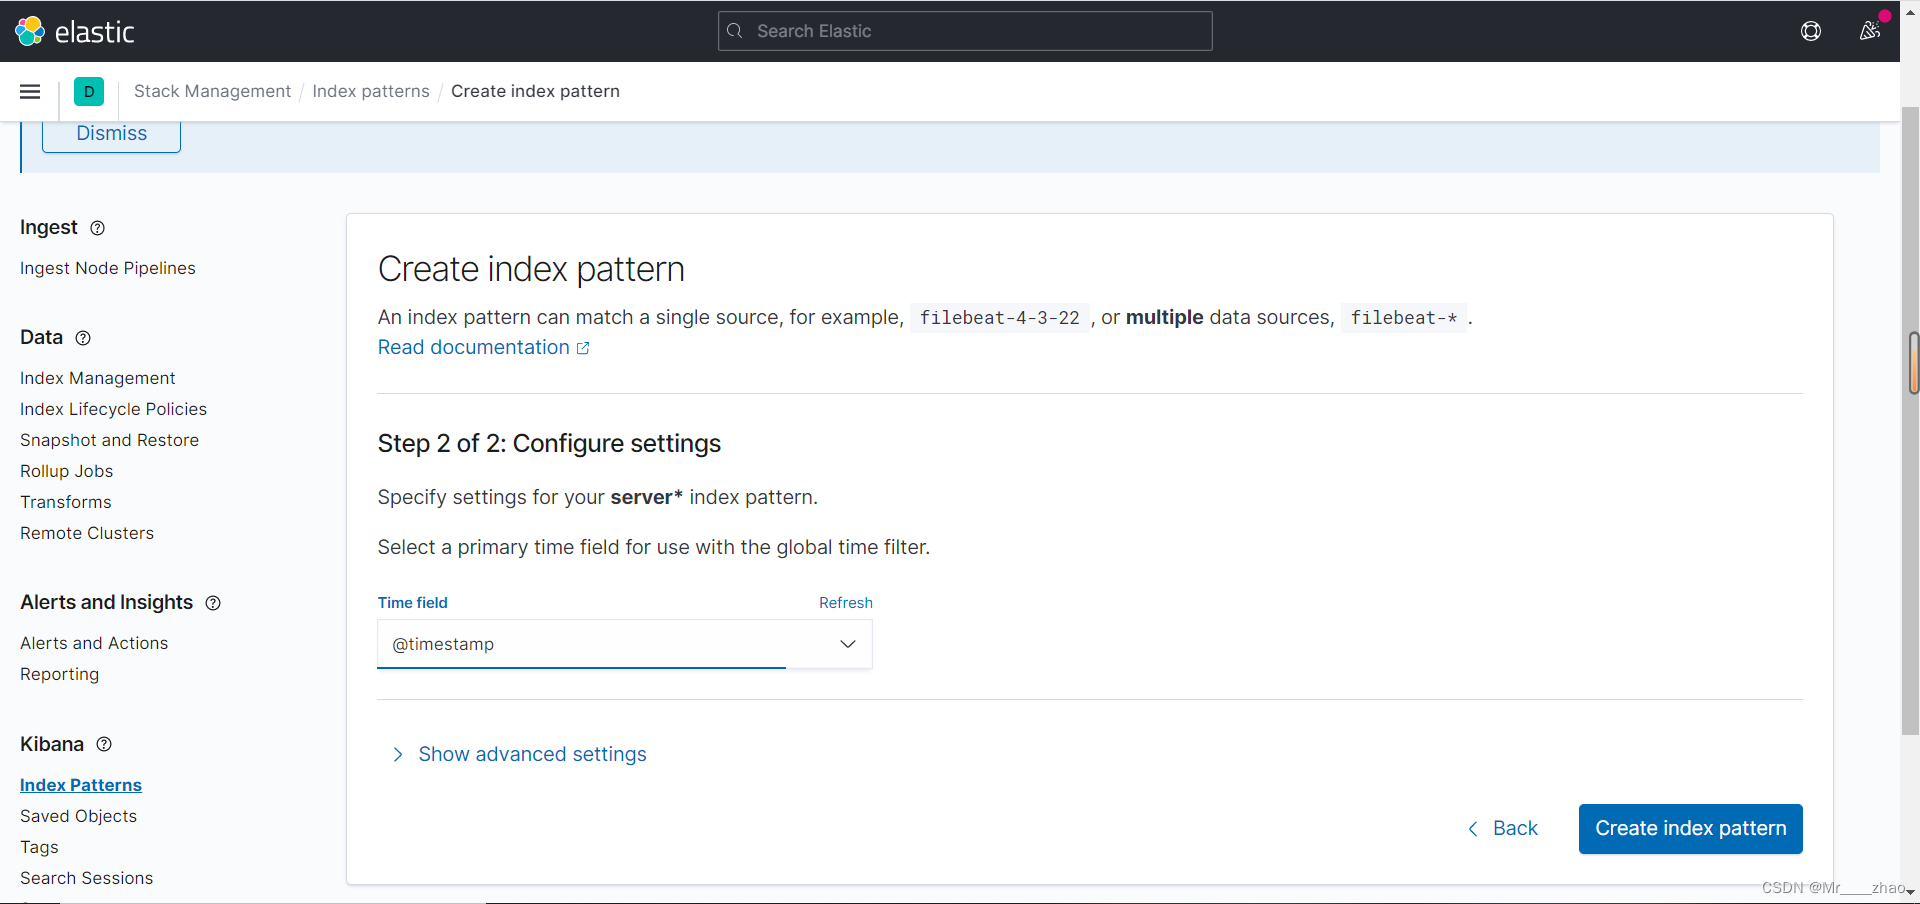Open Index Management

(98, 378)
